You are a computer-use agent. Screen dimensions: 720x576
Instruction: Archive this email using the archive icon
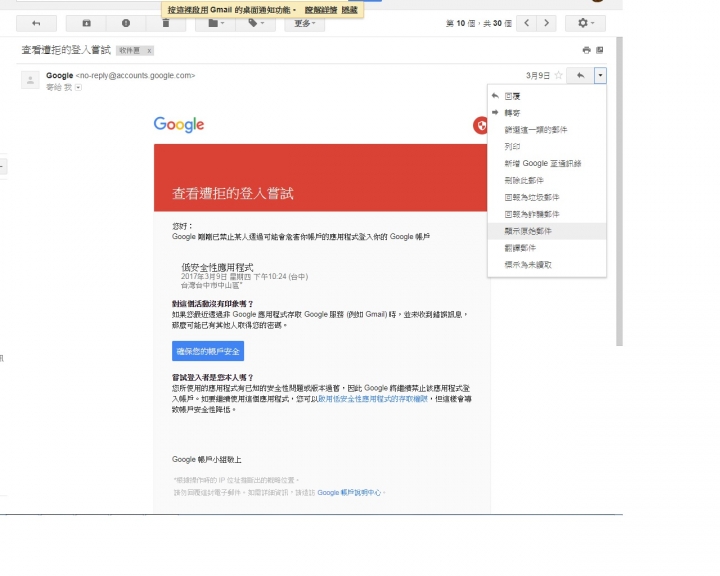coord(86,23)
